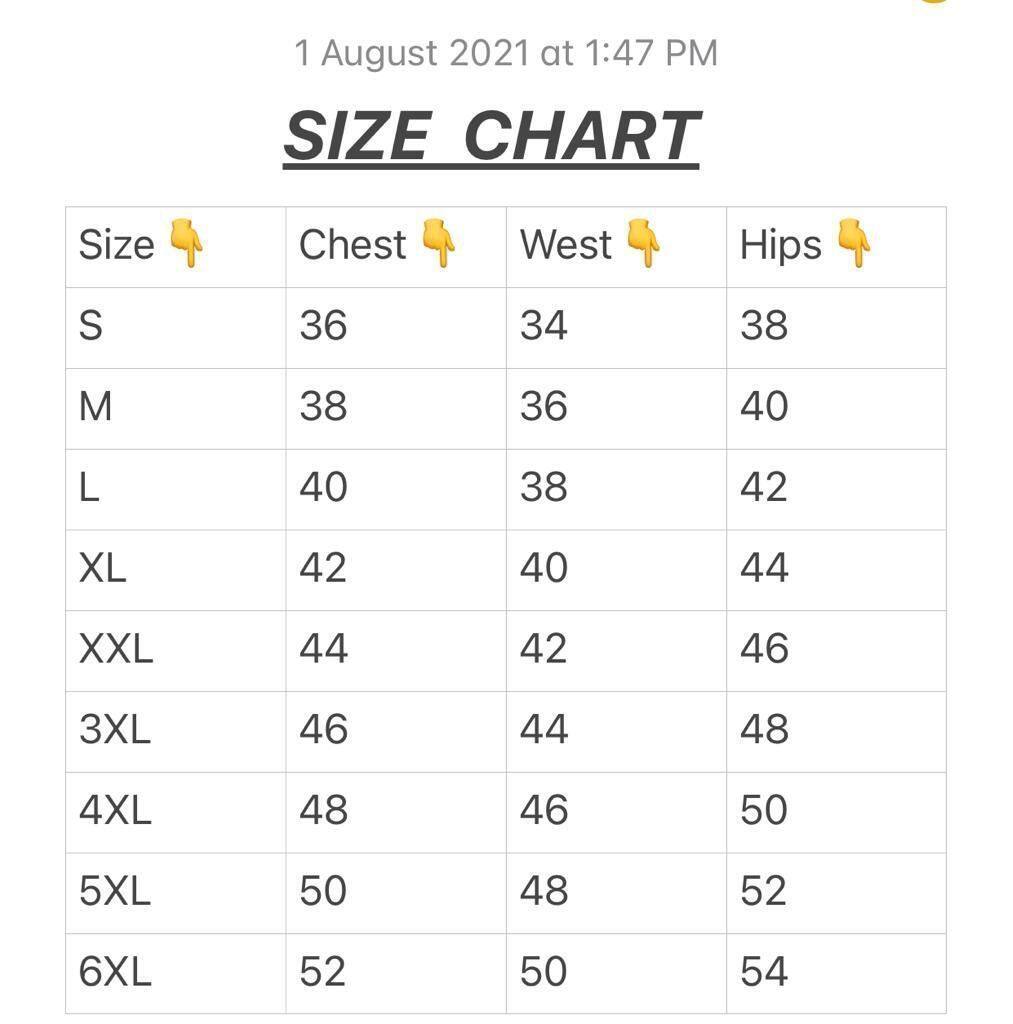1013x1024 pixels.
Task: Tap the 3XL row label
Action: click(115, 729)
